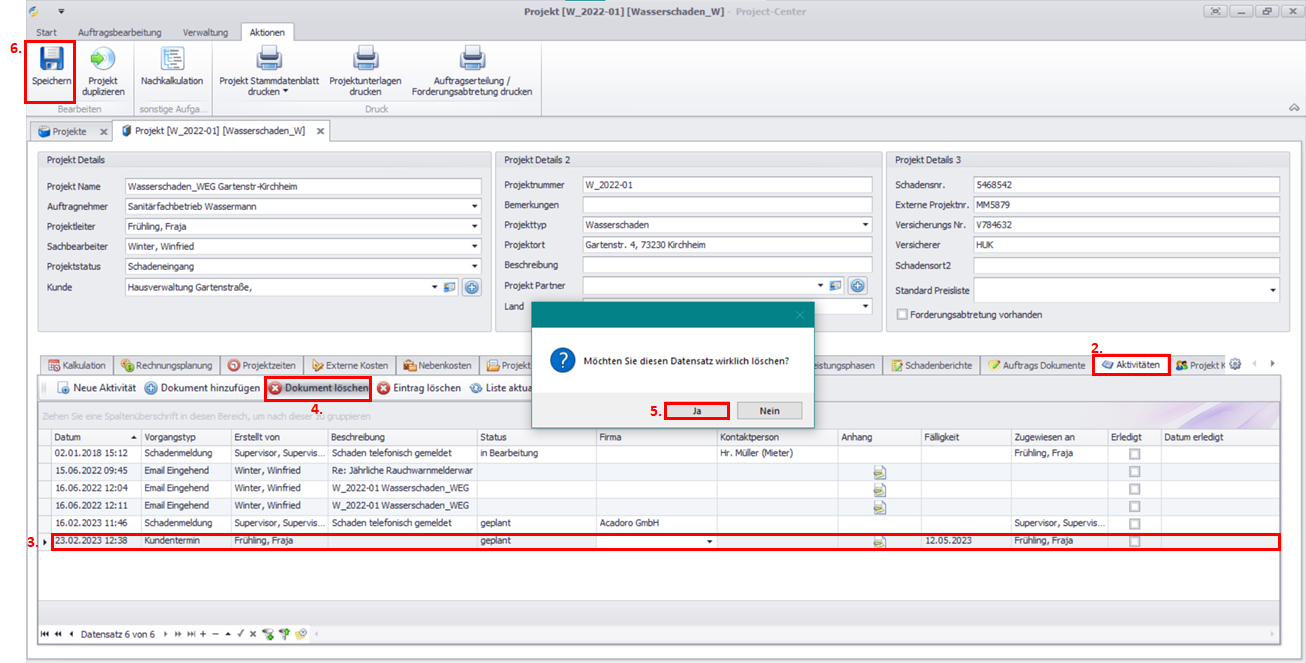Click the Speichern save icon

pos(51,60)
